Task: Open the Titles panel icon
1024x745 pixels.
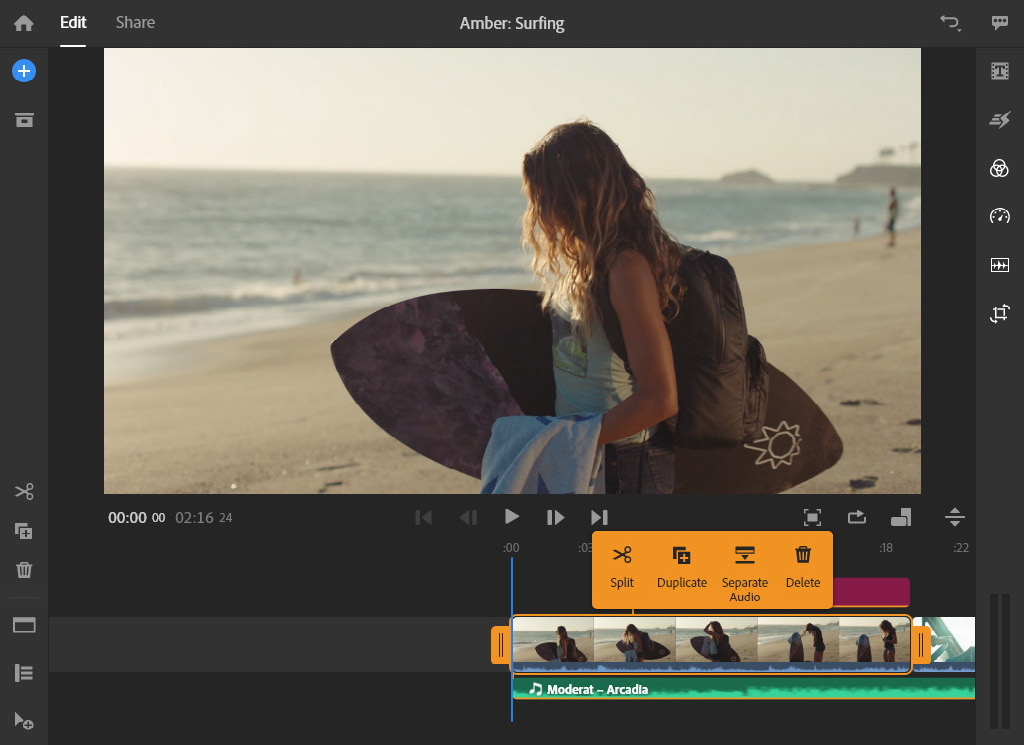Action: [x=999, y=71]
